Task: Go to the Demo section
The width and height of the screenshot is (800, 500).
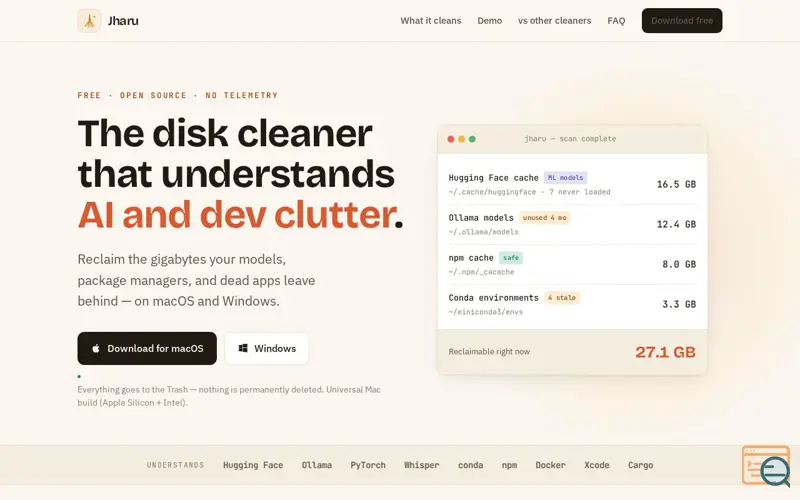Action: point(489,21)
